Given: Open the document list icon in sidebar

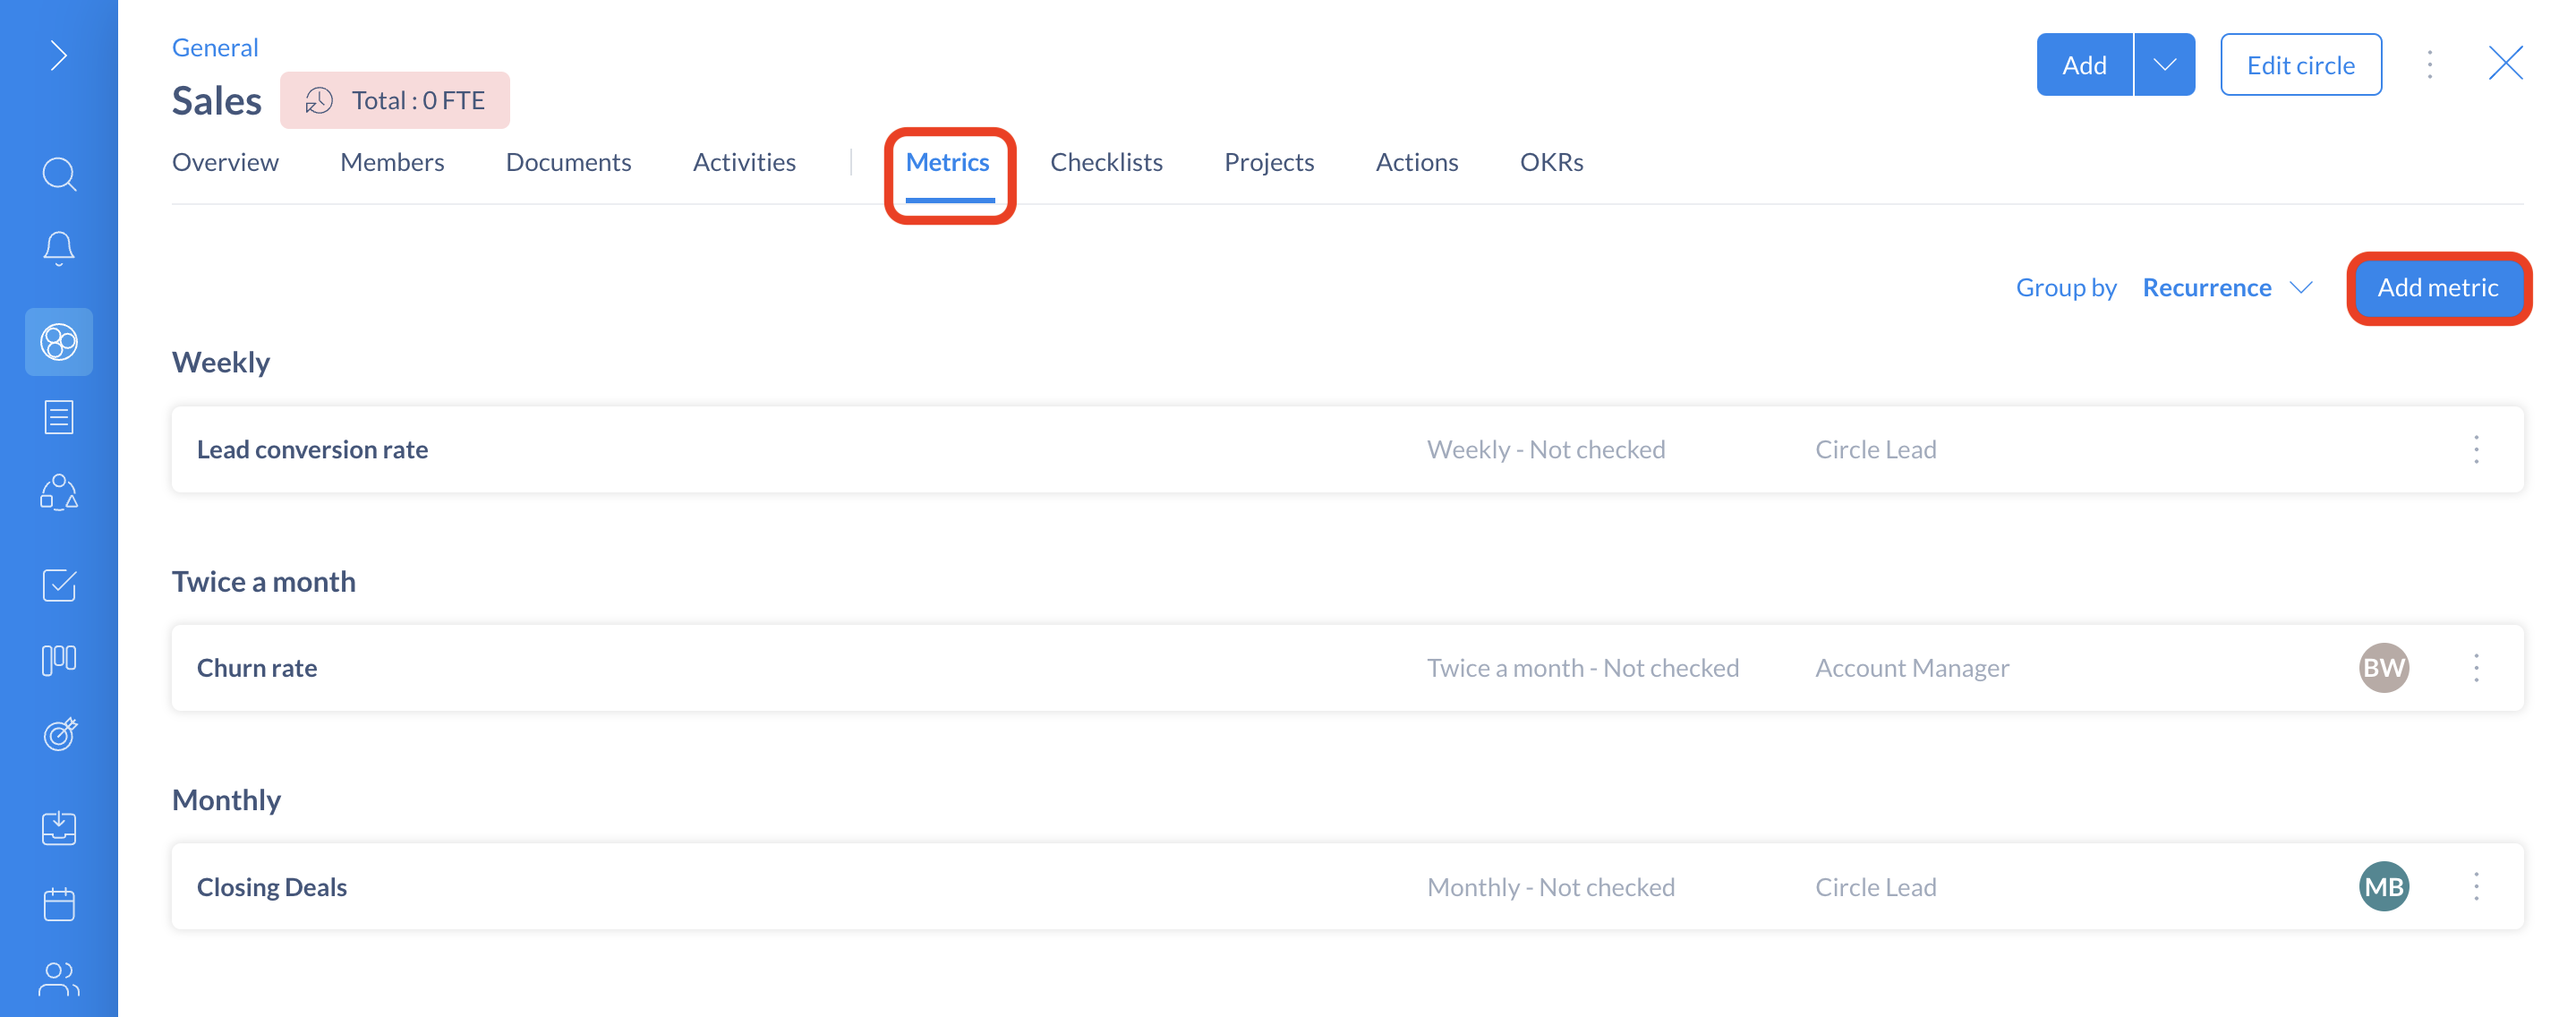Looking at the screenshot, I should 59,417.
